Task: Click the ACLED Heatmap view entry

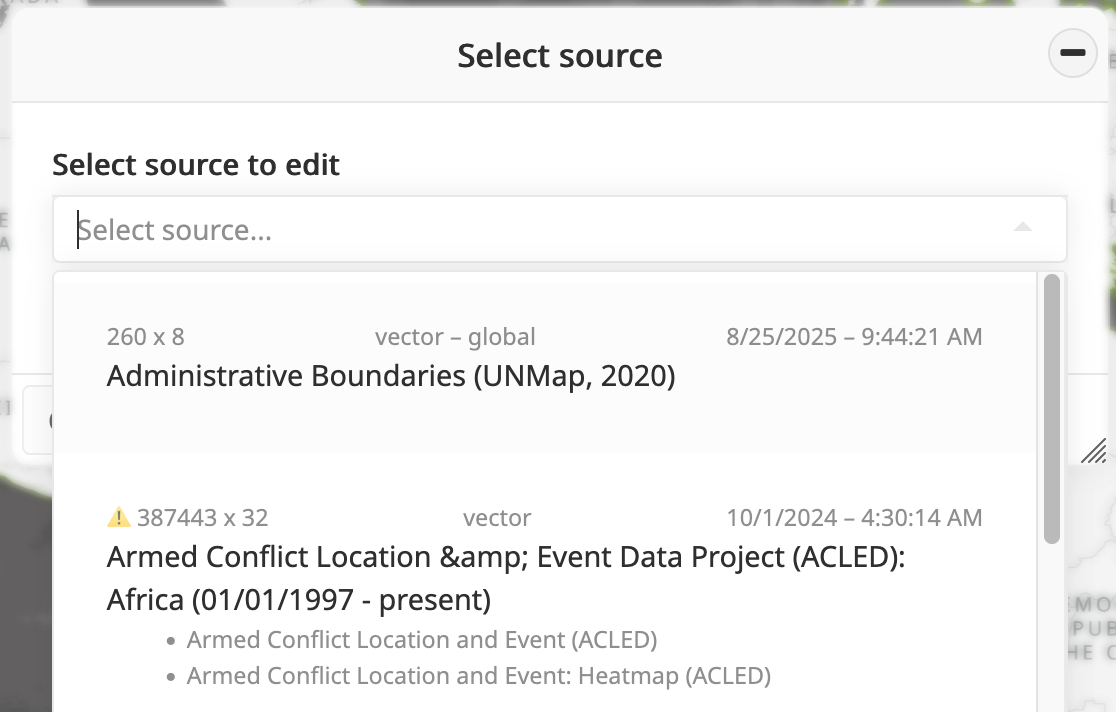Action: click(x=478, y=676)
